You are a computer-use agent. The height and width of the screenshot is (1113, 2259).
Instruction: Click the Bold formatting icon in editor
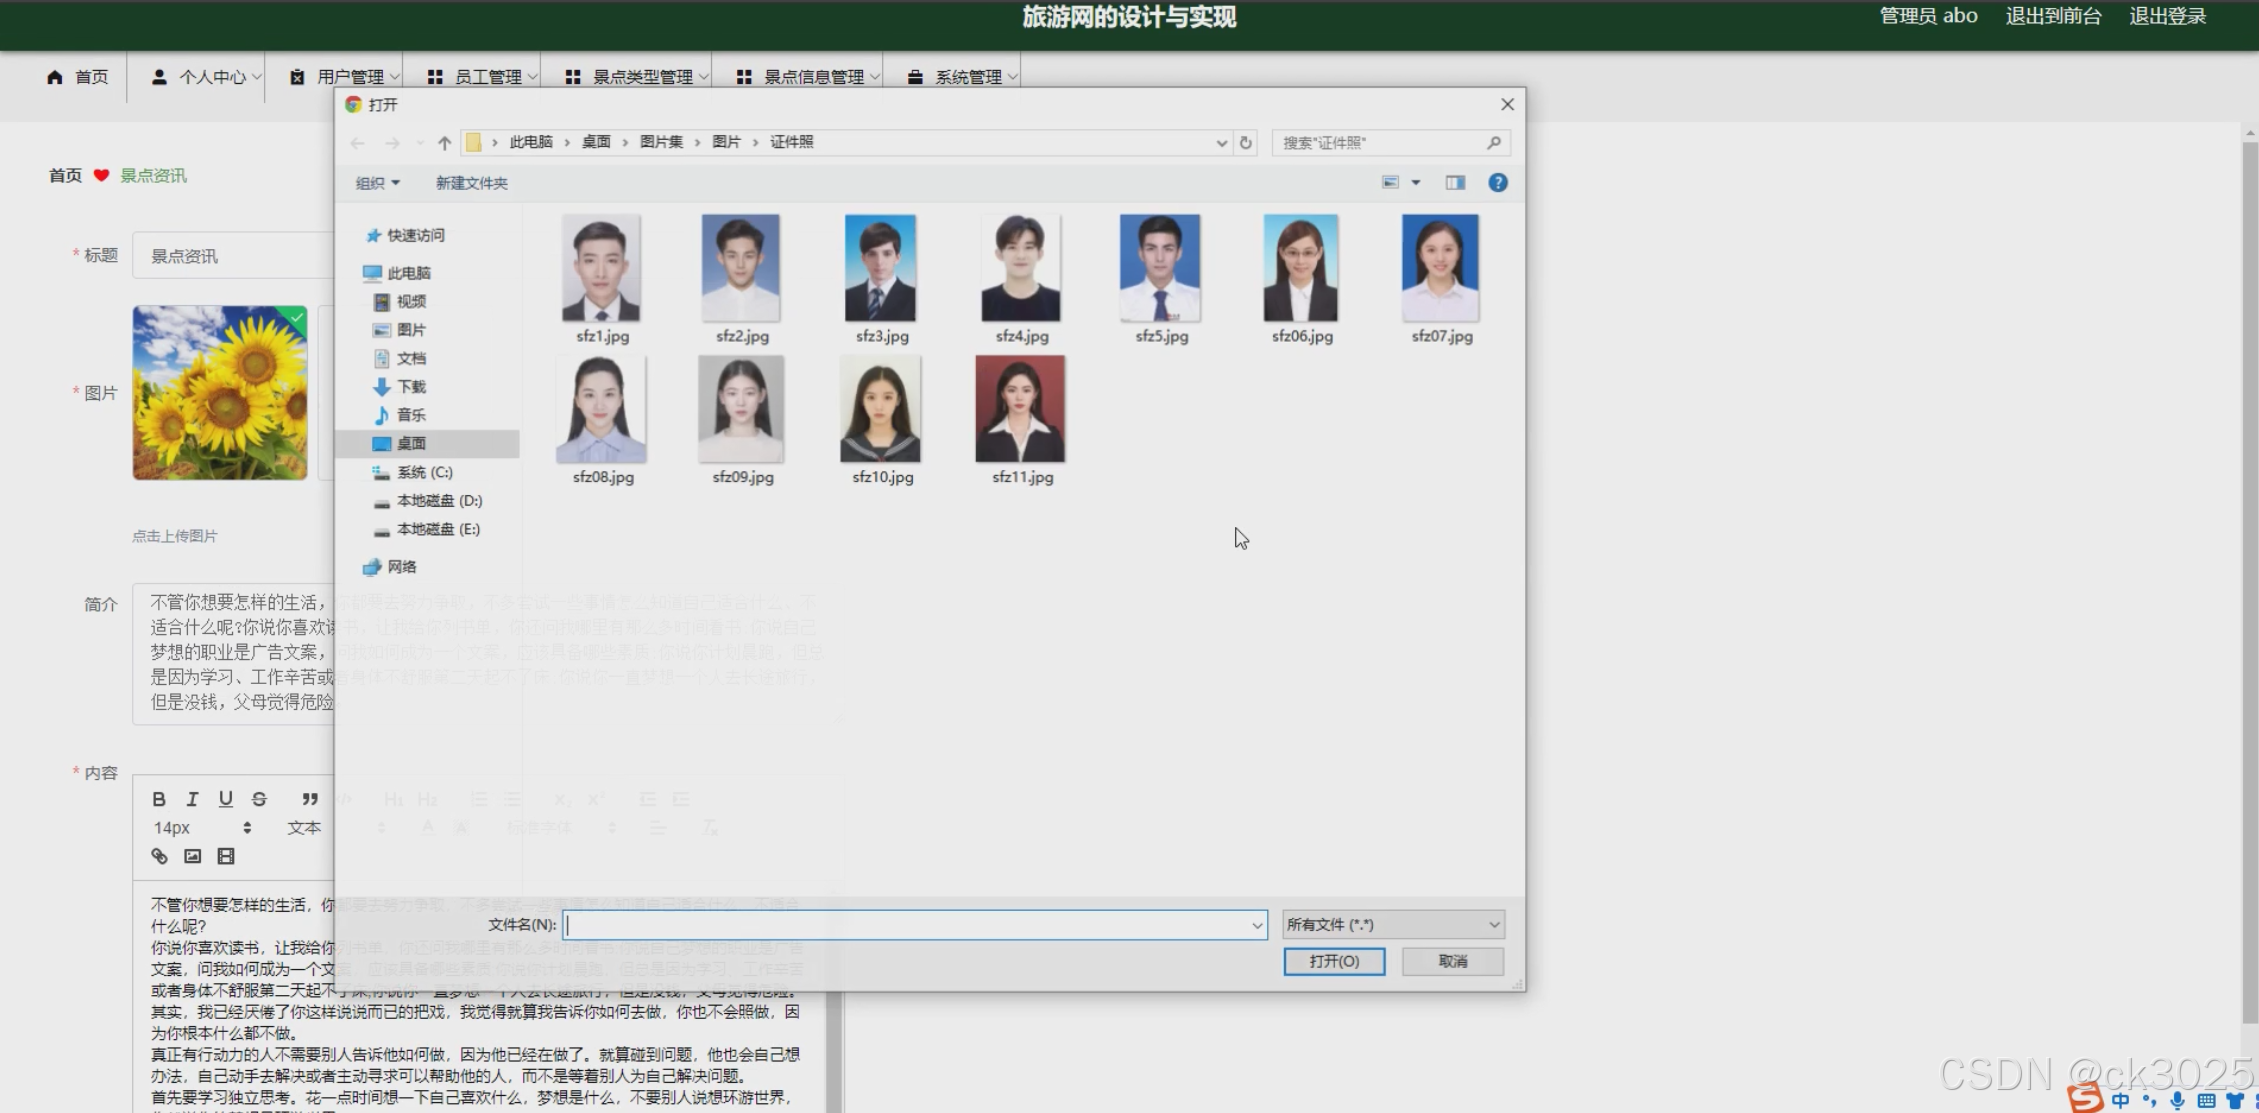159,799
